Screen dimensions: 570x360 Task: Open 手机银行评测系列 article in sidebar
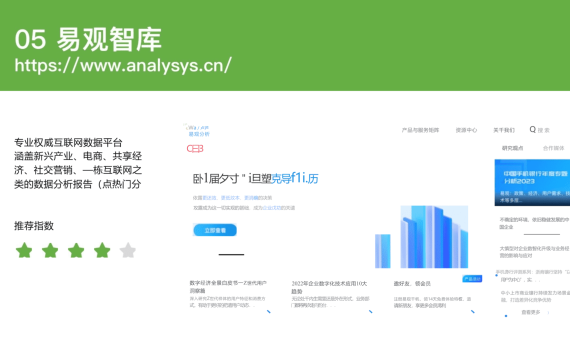click(x=534, y=276)
